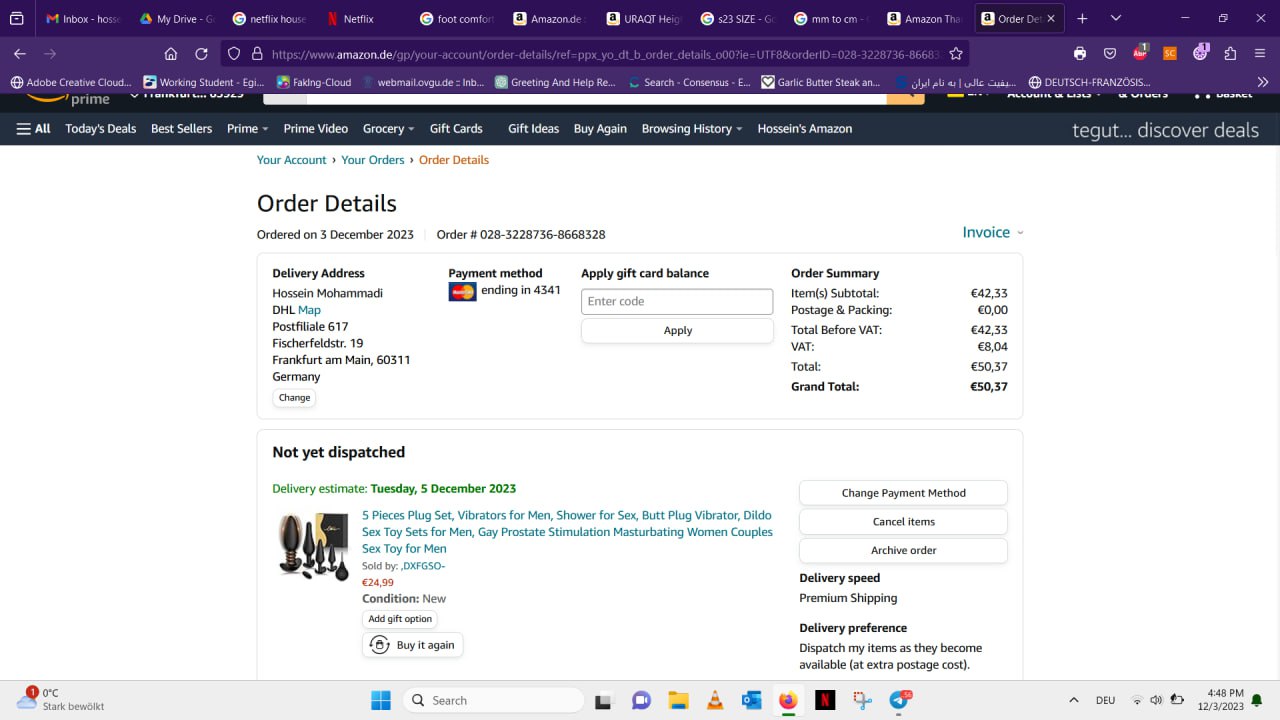The height and width of the screenshot is (720, 1280).
Task: Expand the Grocery navigation dropdown
Action: [x=389, y=129]
